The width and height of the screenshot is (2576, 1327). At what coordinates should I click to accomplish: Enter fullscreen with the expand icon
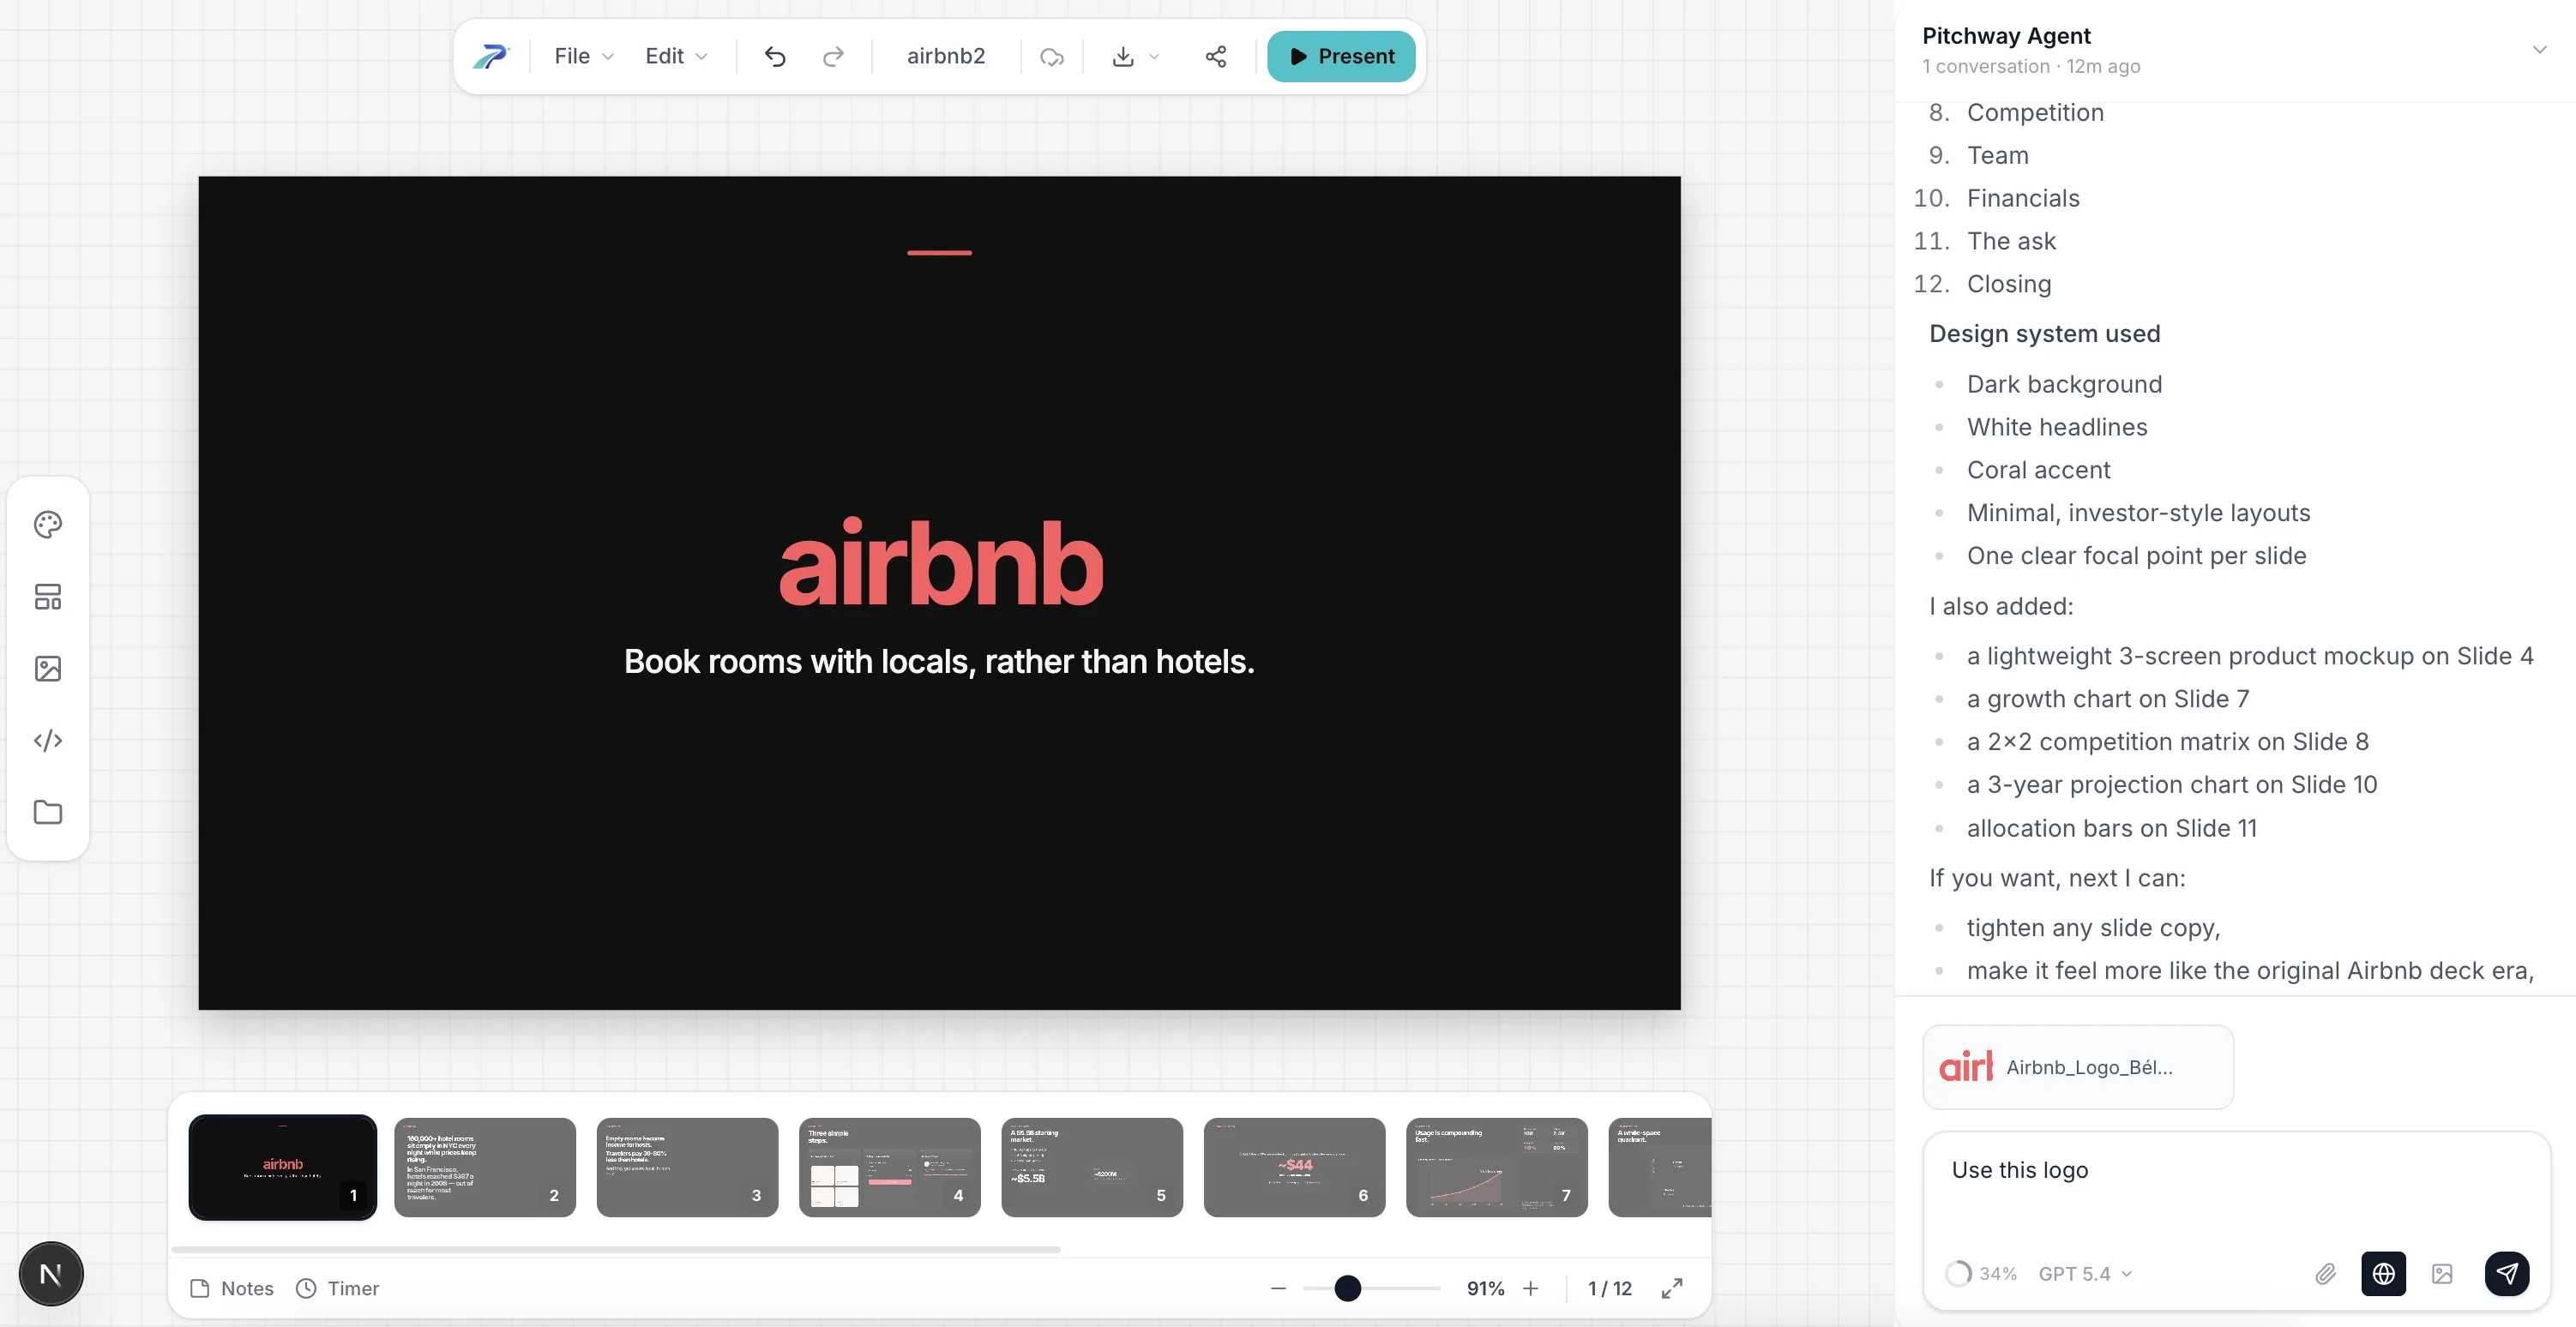[1672, 1288]
